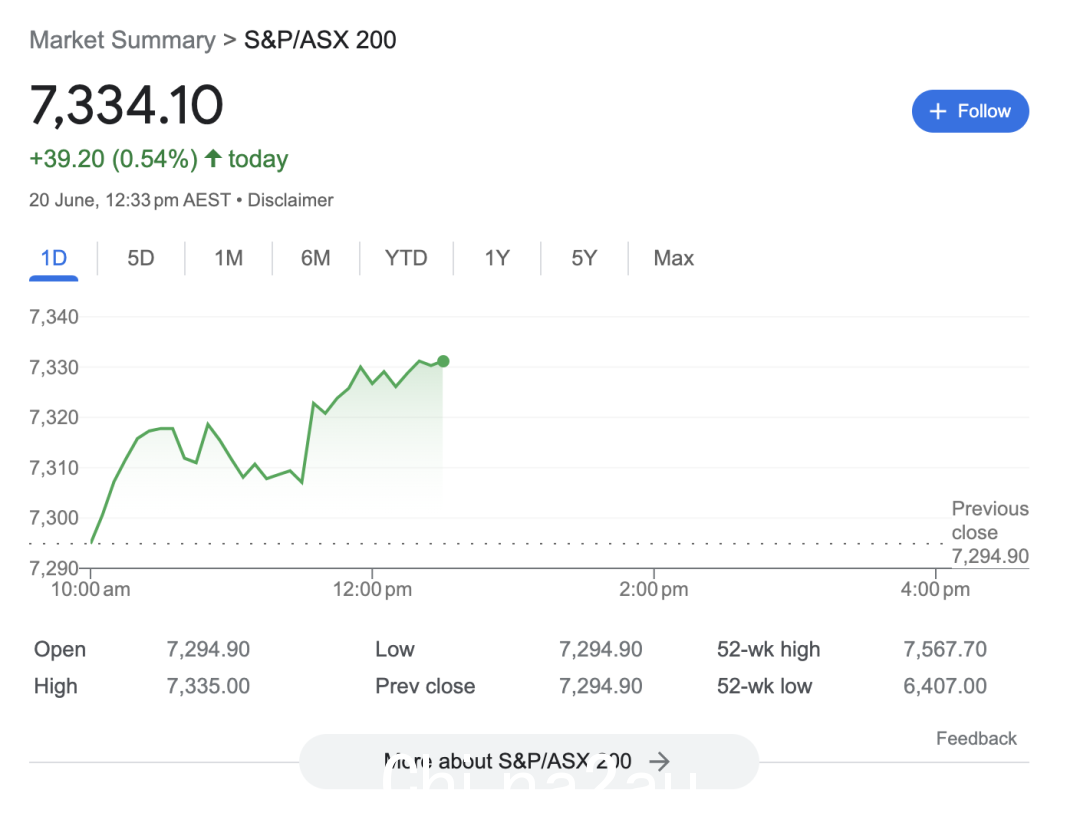Open More about S&P/ASX 200 button

[529, 761]
